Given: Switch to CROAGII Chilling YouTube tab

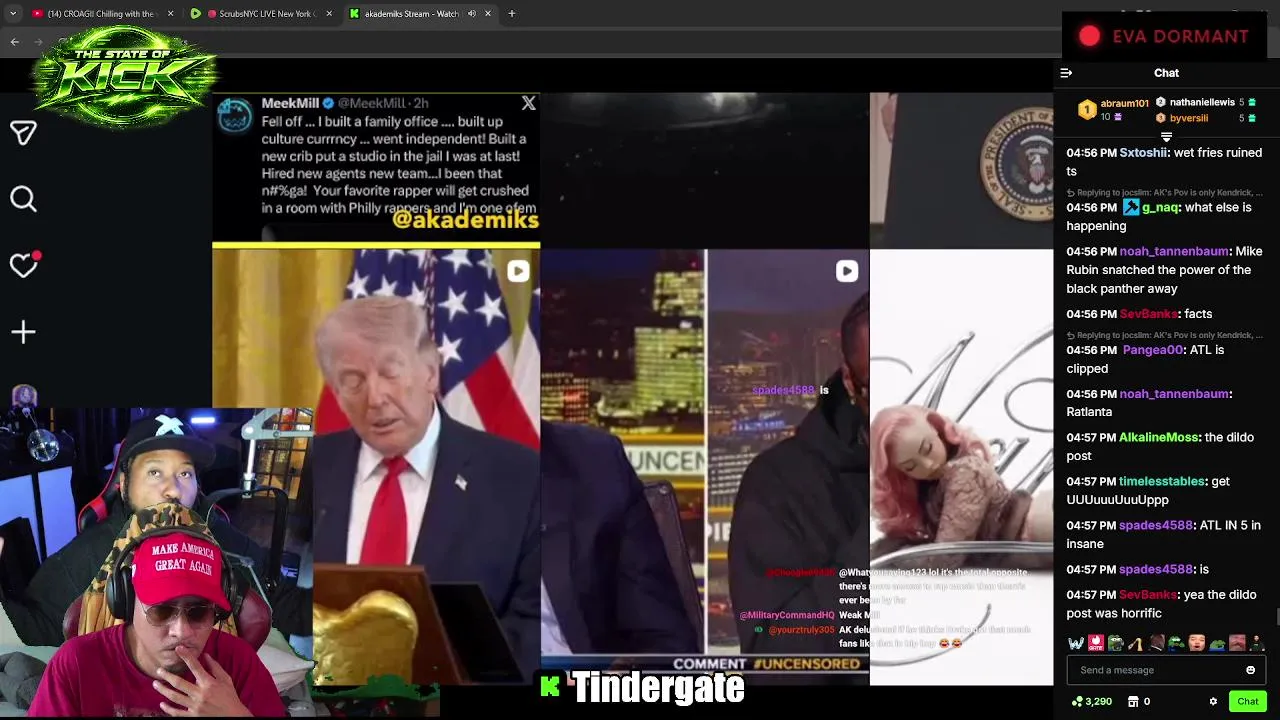Looking at the screenshot, I should [100, 14].
